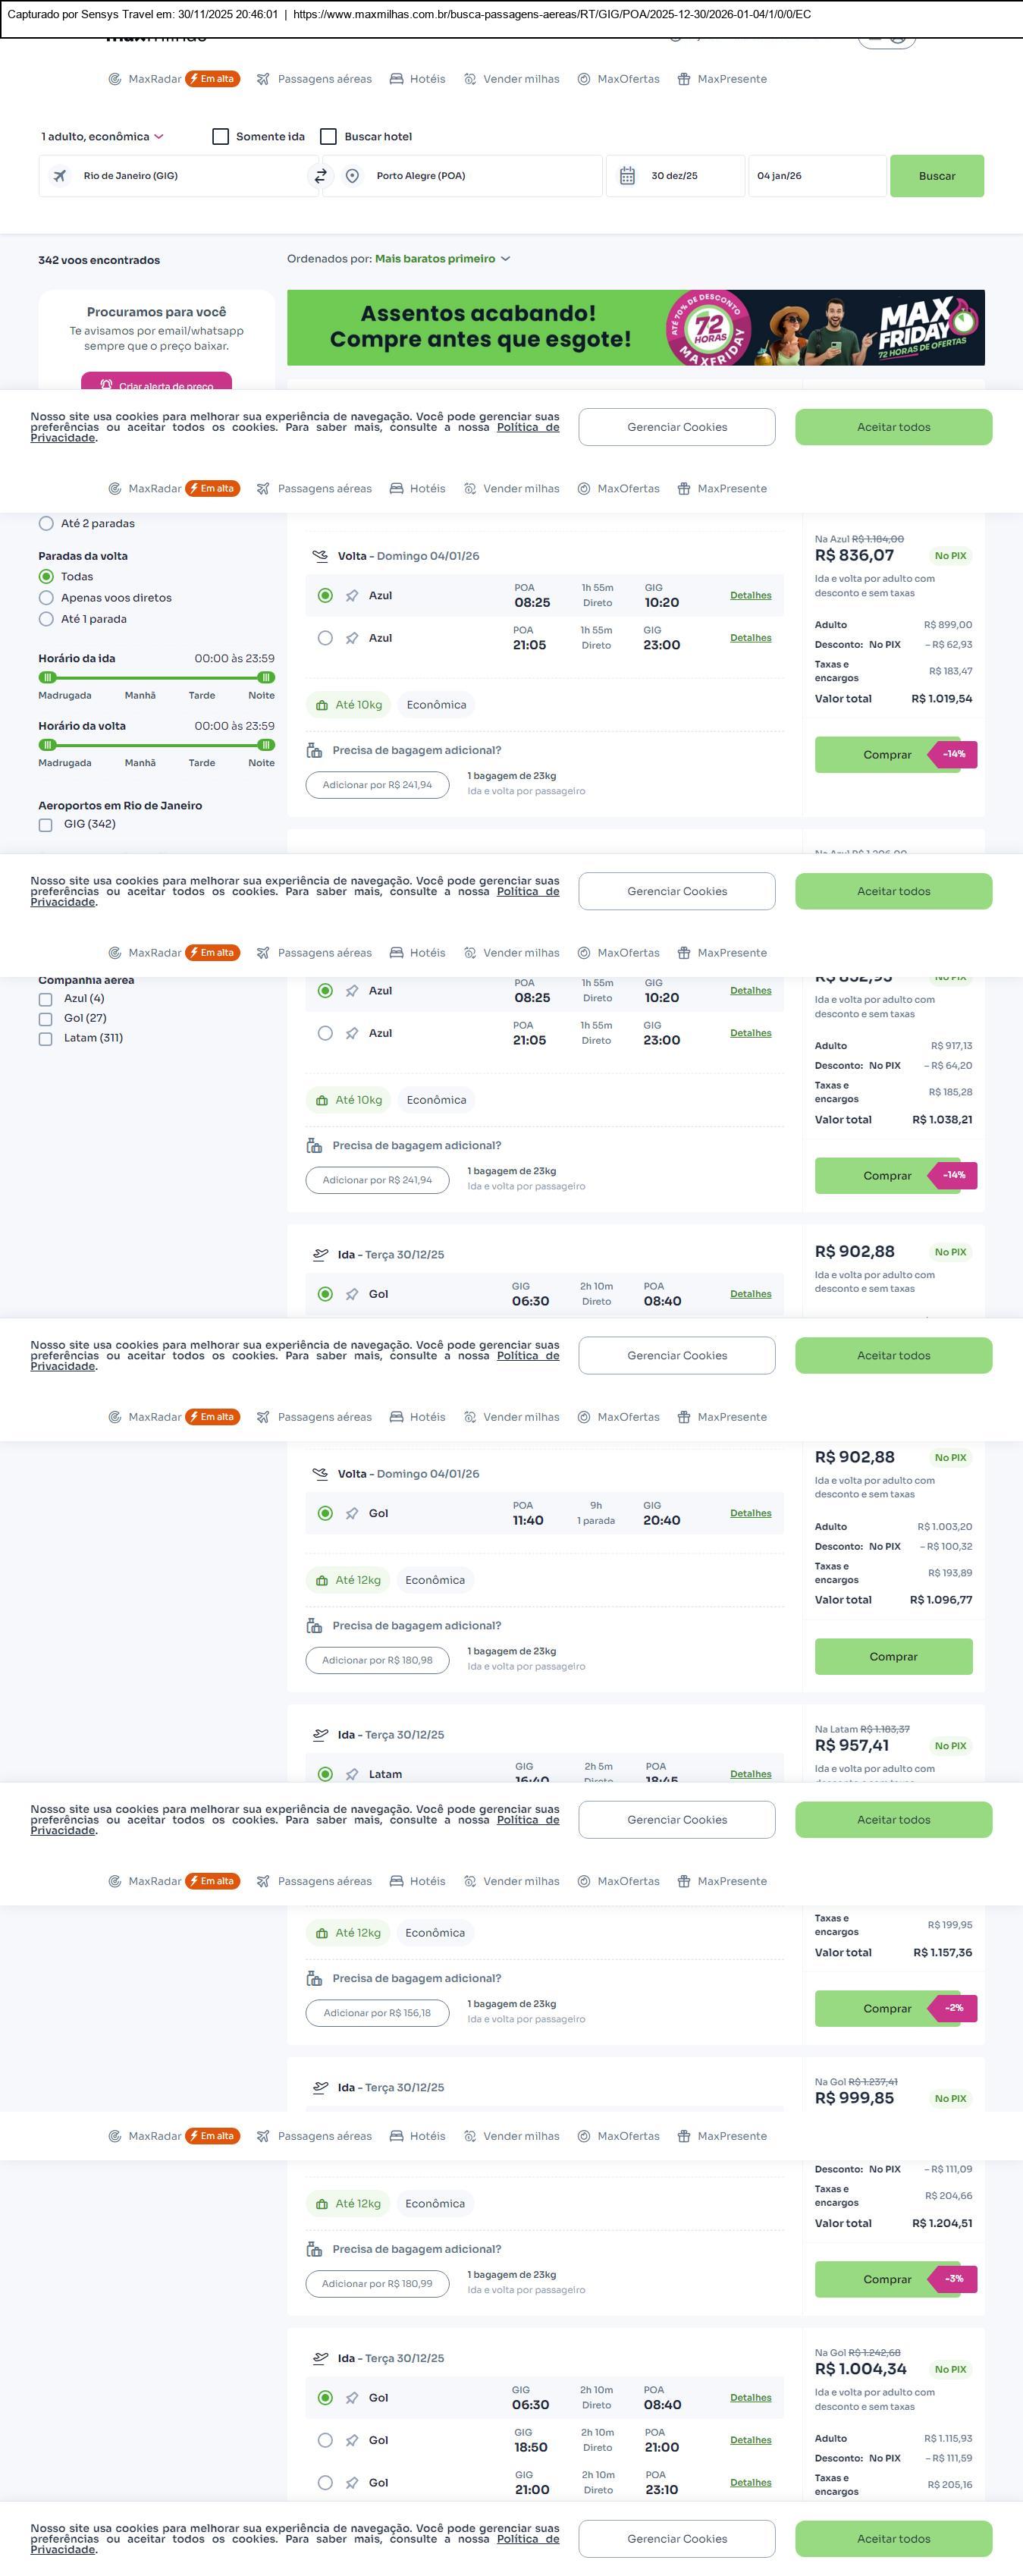Viewport: 1023px width, 2576px height.
Task: Open the 1 adulto, econômica passenger dropdown
Action: (102, 137)
